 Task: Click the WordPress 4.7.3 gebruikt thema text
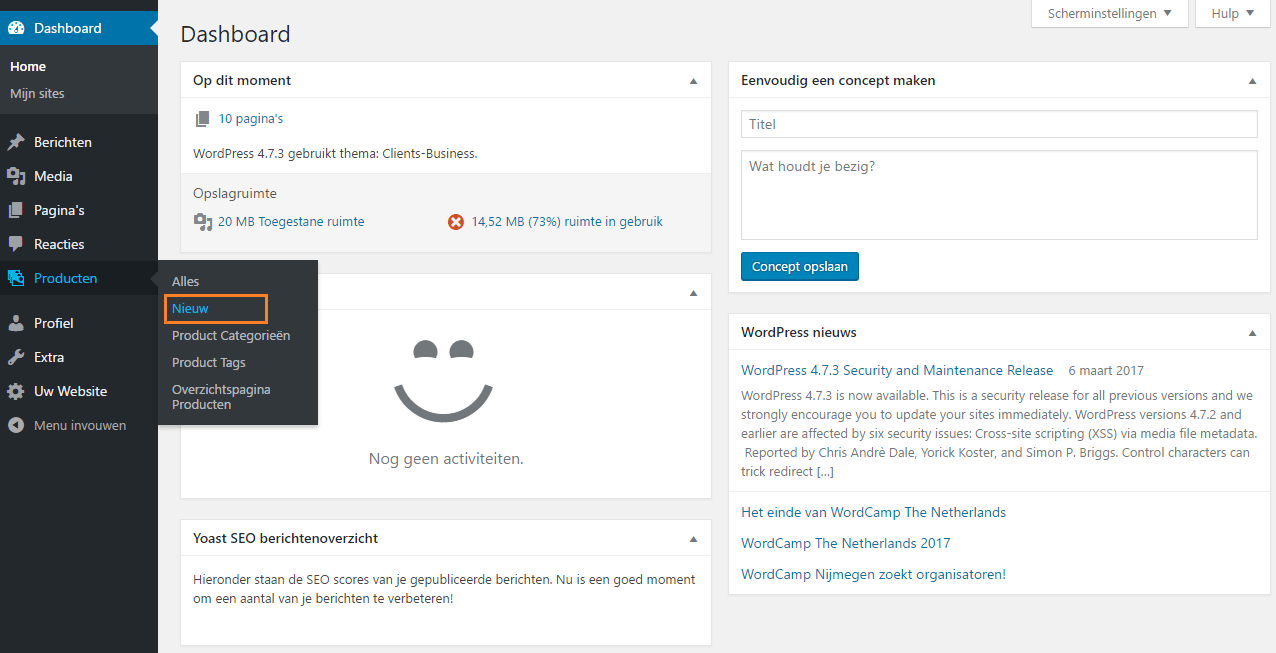tap(335, 154)
